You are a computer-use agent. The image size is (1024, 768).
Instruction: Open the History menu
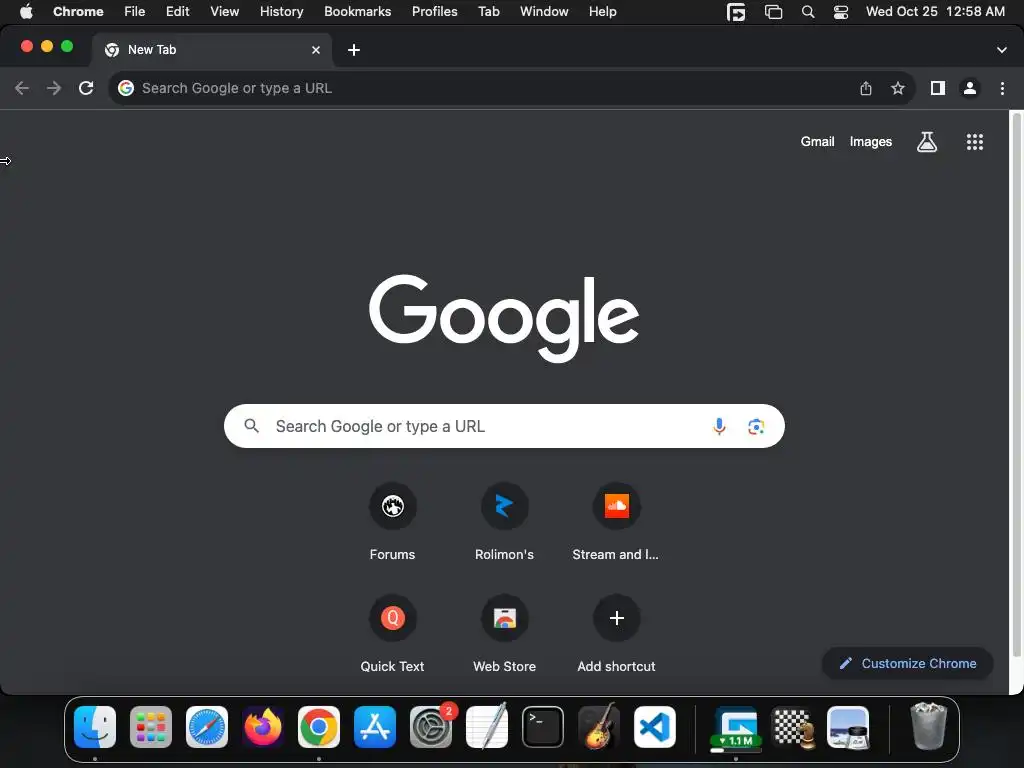point(281,12)
